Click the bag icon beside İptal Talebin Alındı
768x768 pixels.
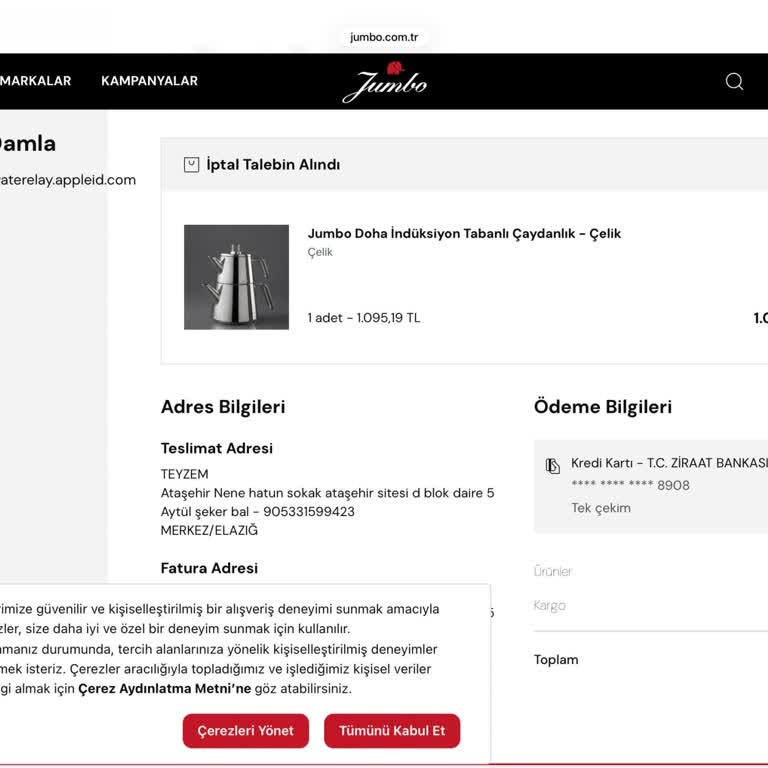click(x=191, y=165)
